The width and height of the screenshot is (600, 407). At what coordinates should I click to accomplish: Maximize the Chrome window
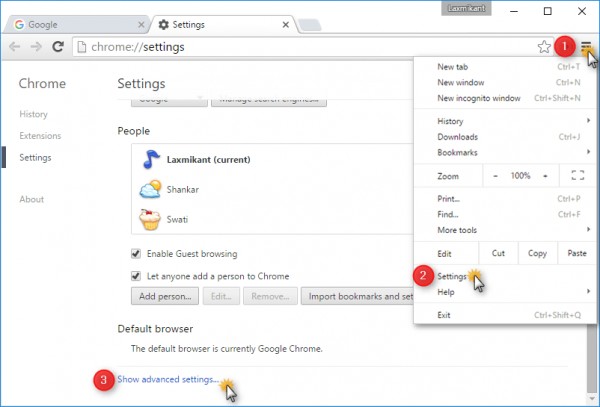(548, 11)
